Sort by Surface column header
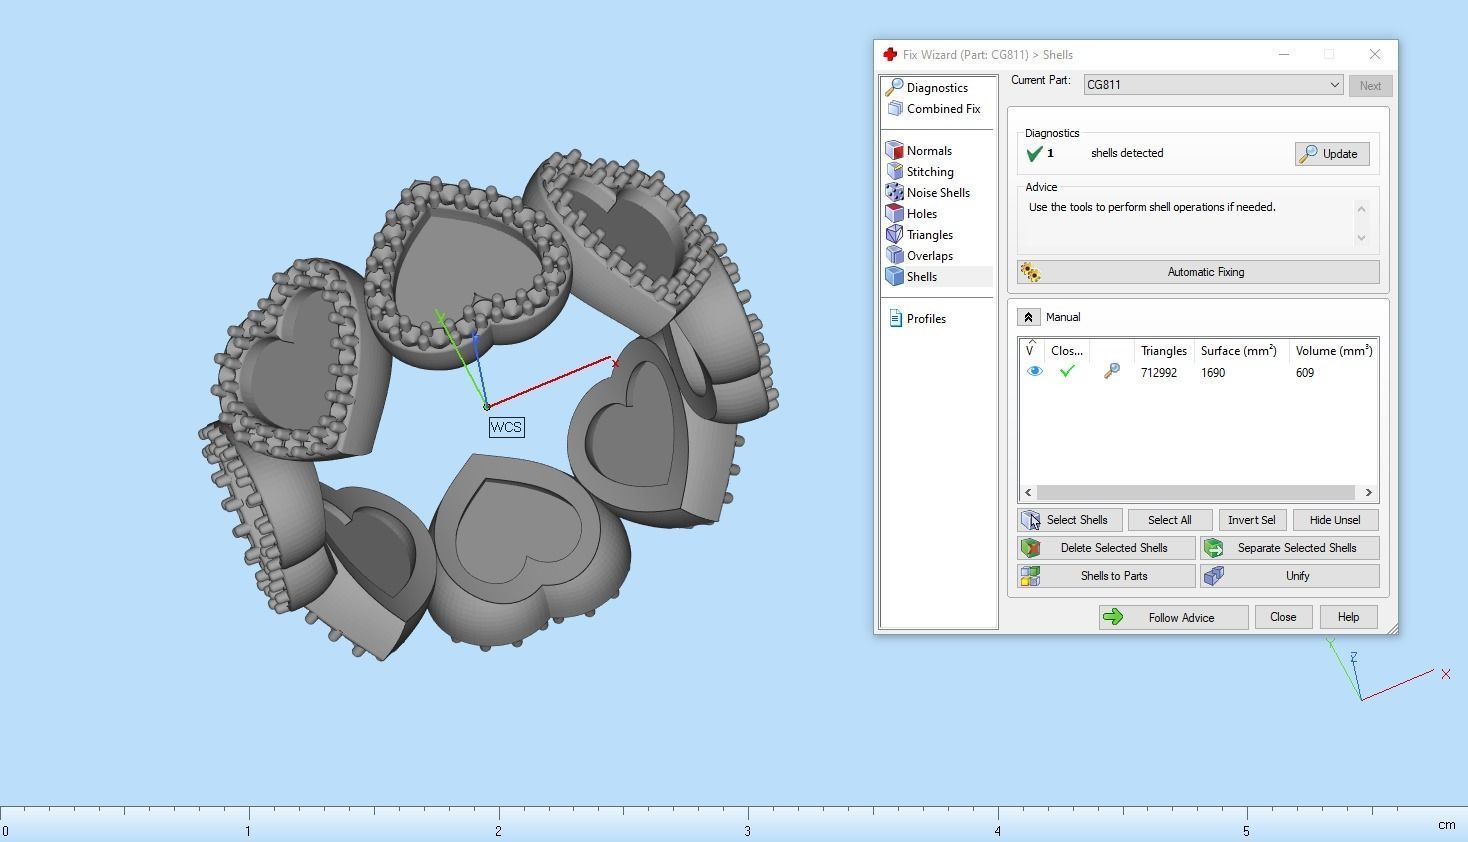This screenshot has width=1468, height=842. coord(1239,351)
